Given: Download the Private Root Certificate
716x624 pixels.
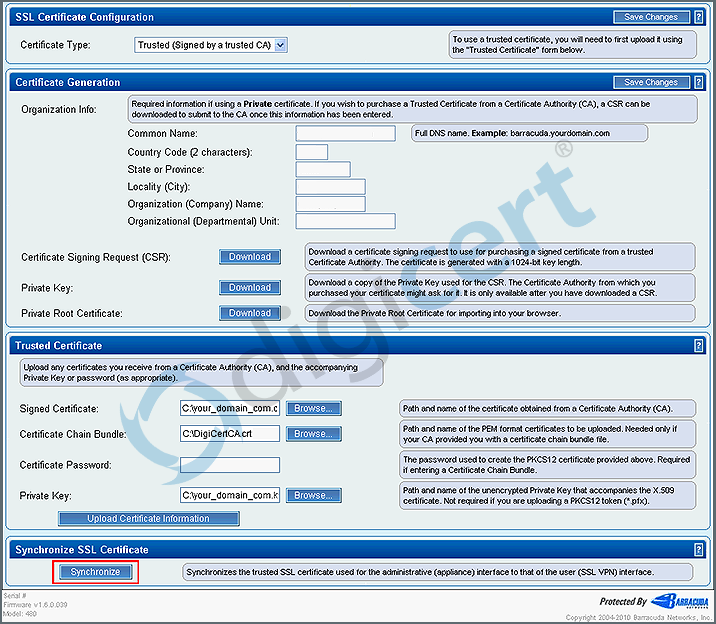Looking at the screenshot, I should (x=250, y=313).
